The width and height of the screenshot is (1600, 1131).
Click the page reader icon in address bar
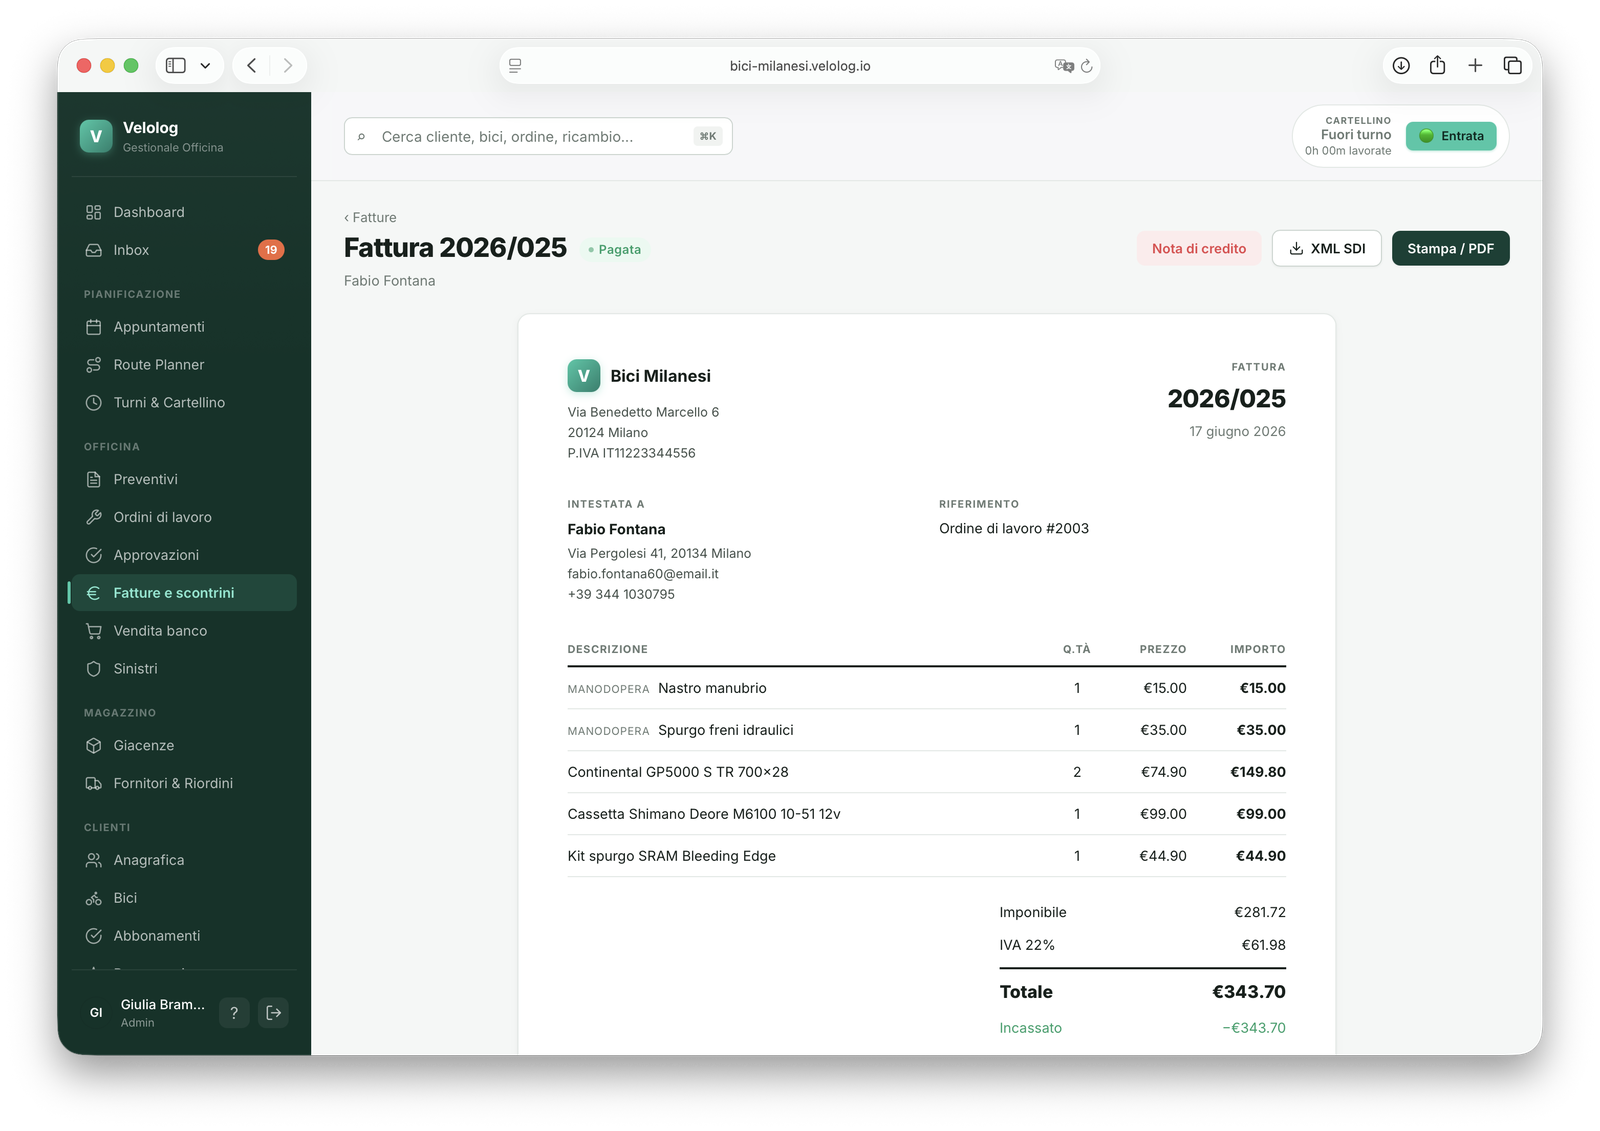coord(515,66)
